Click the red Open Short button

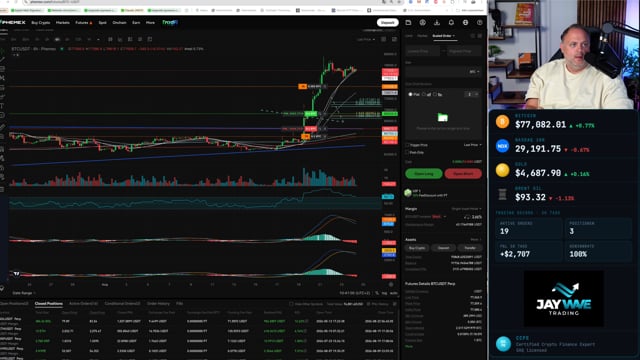[x=463, y=173]
